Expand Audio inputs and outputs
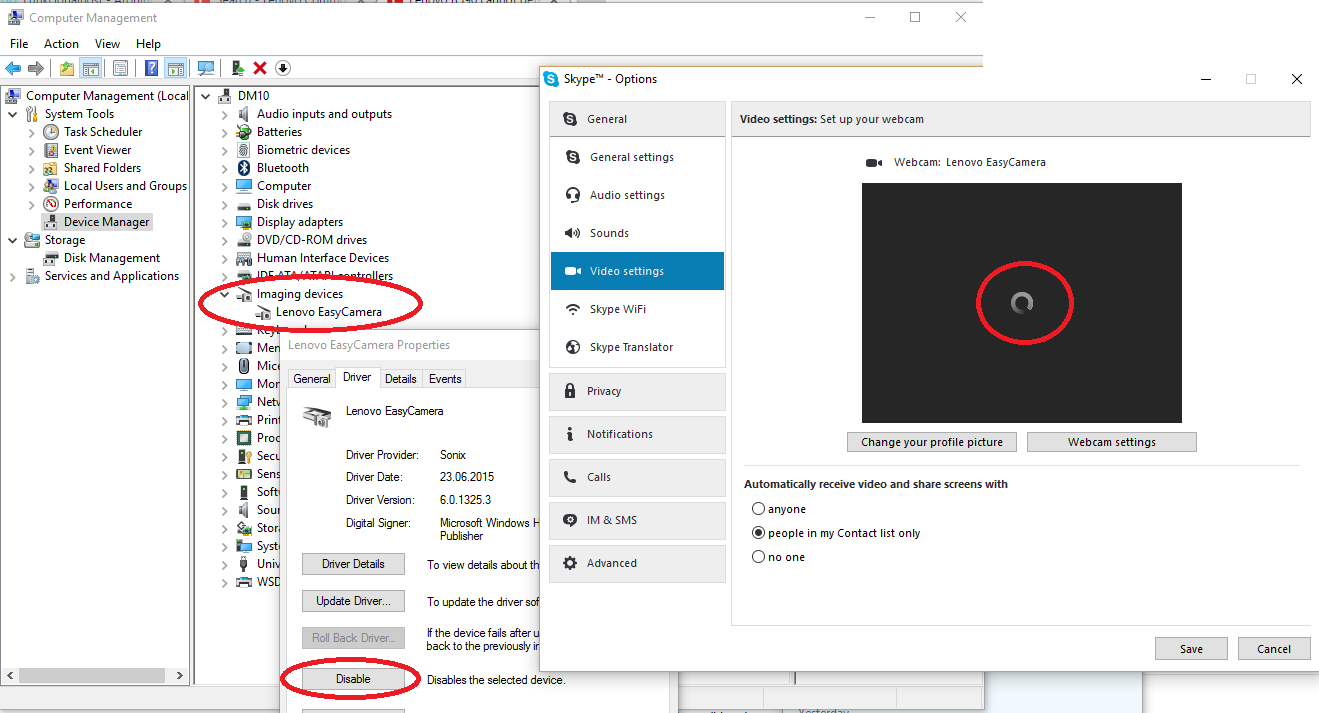Image resolution: width=1319 pixels, height=713 pixels. coord(225,114)
